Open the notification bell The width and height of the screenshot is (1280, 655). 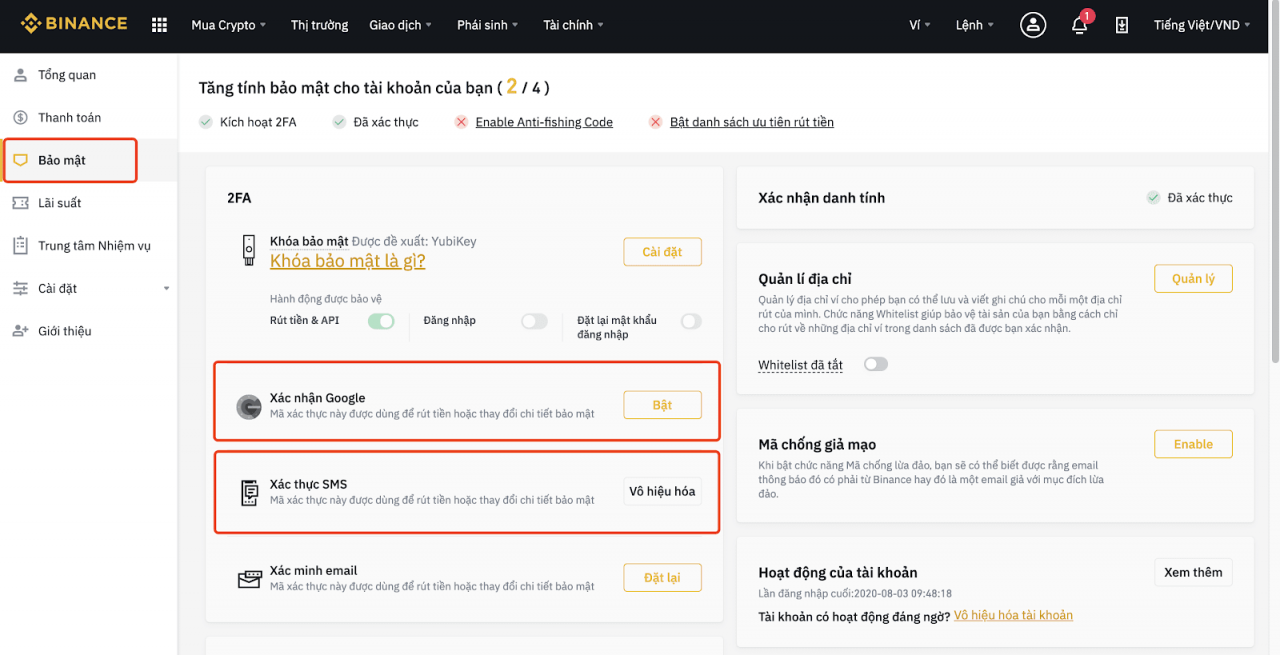click(x=1079, y=25)
